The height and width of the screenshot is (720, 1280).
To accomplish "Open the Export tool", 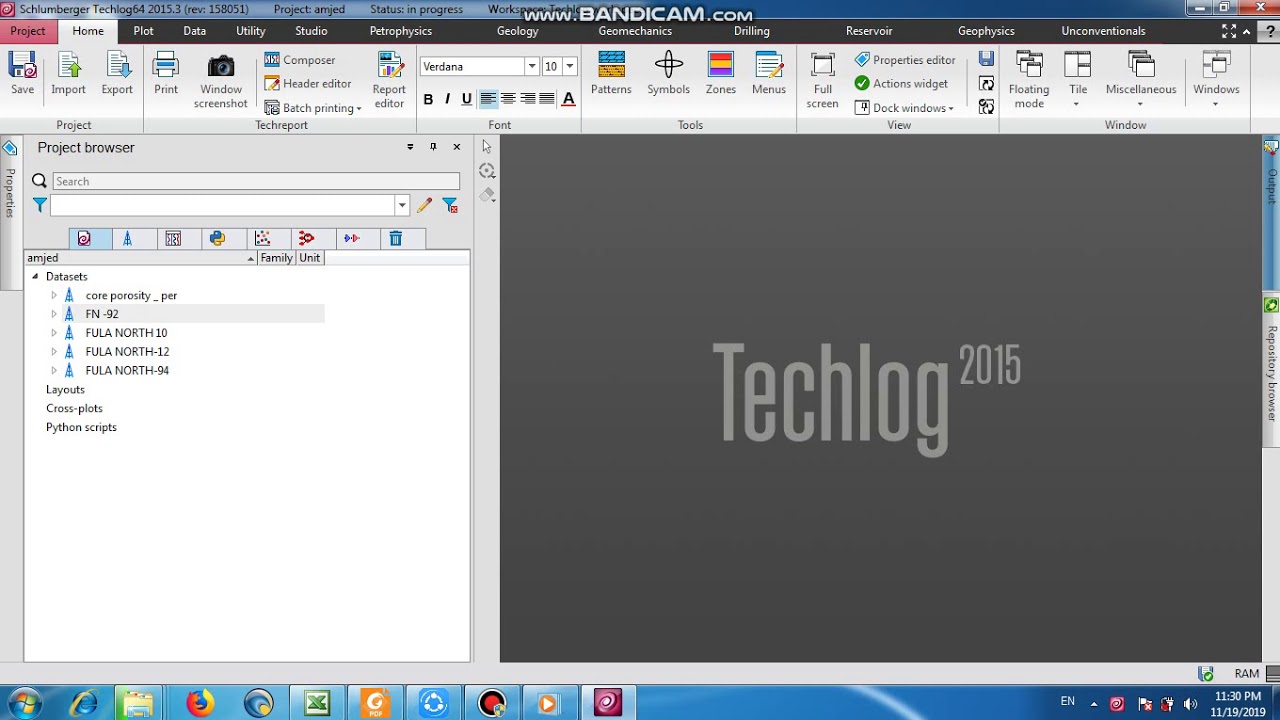I will point(117,74).
